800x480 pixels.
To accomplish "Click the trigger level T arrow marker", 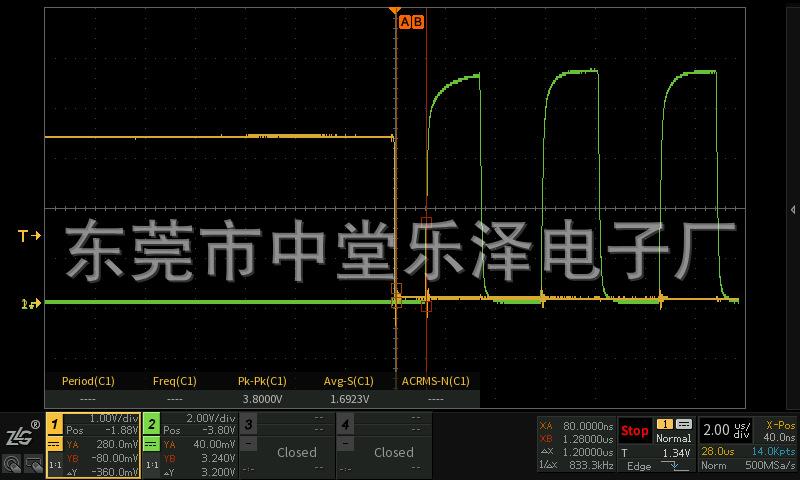I will [29, 236].
